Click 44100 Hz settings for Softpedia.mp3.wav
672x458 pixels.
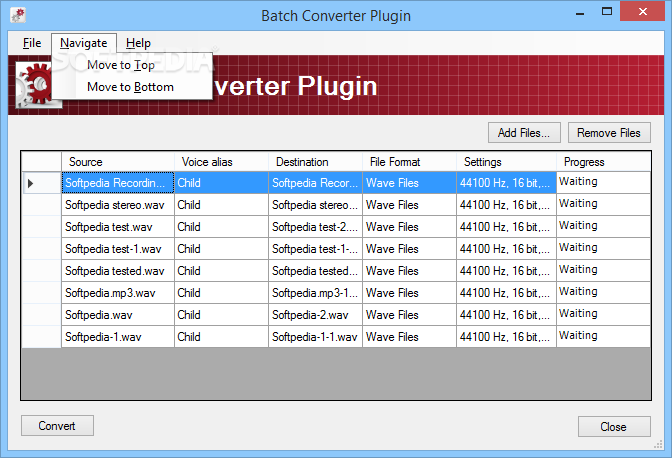[506, 293]
